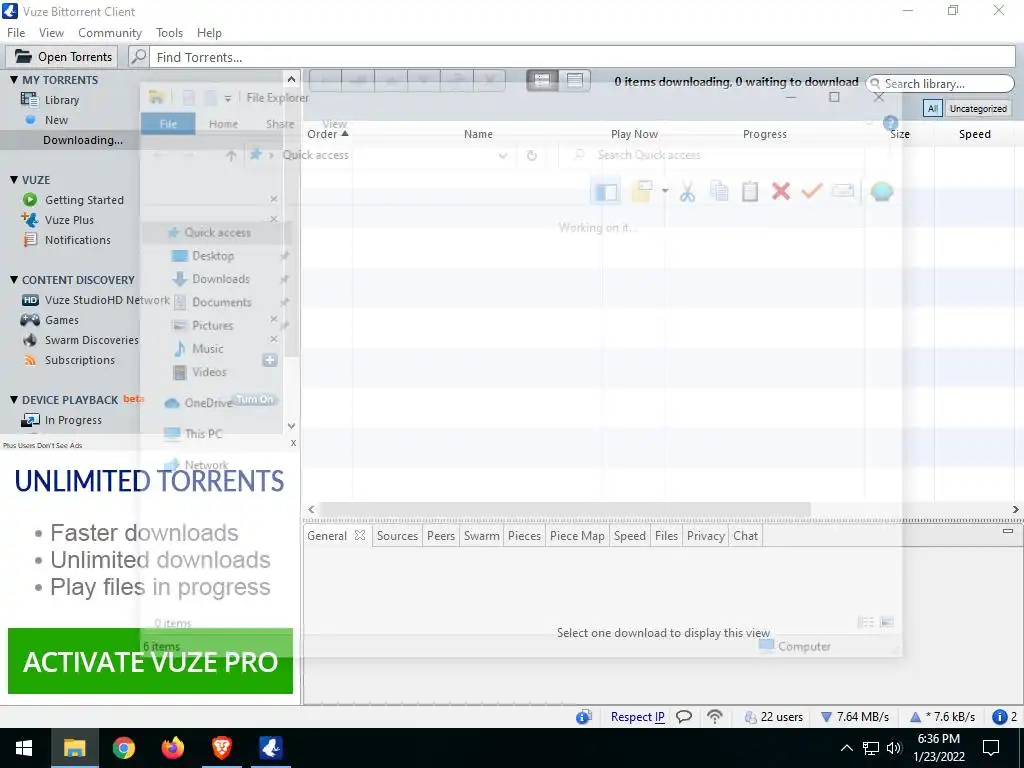Click the Search library field
The image size is (1024, 768).
coord(940,84)
